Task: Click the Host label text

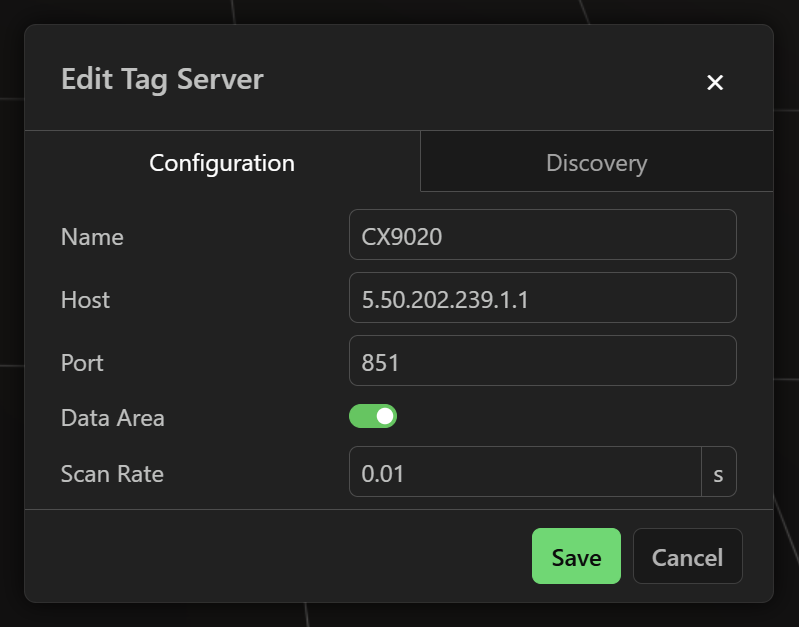Action: click(x=85, y=300)
